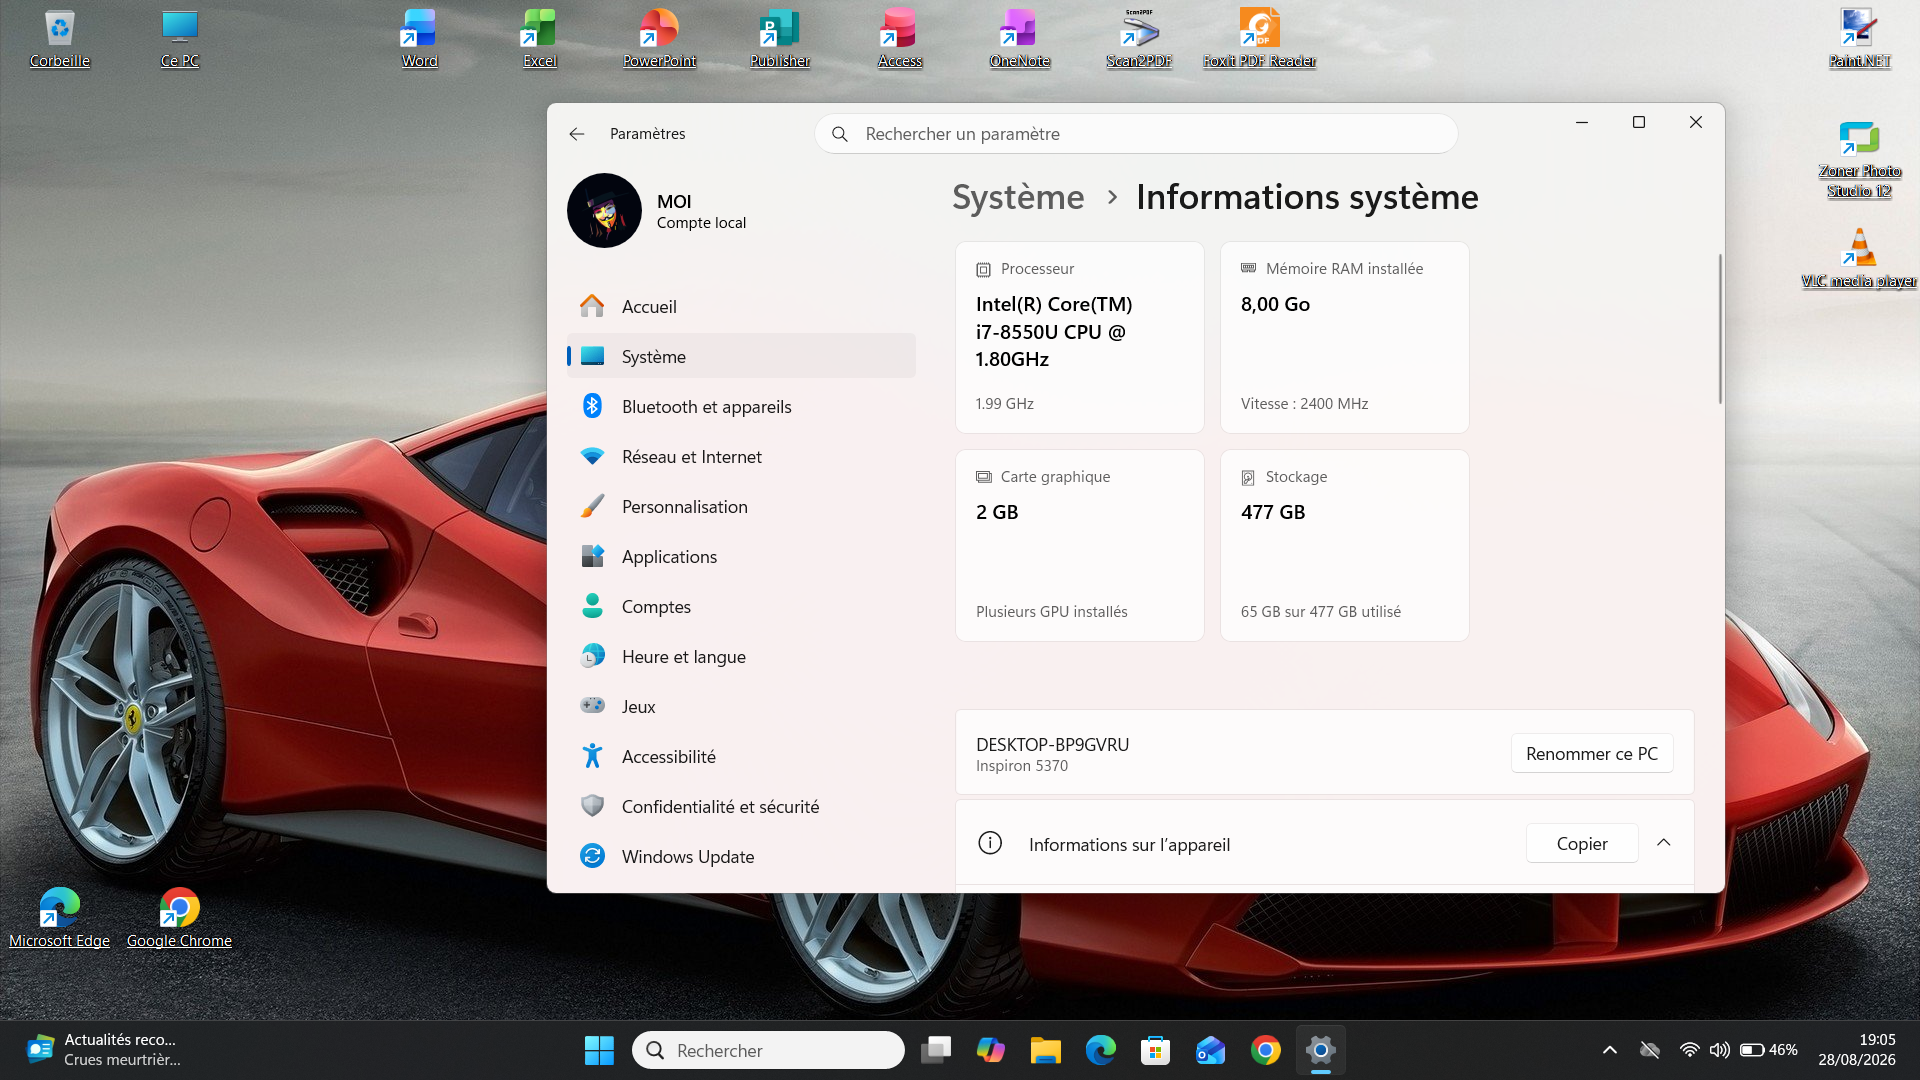Click the MOI profile avatar
The width and height of the screenshot is (1920, 1080).
coord(604,211)
